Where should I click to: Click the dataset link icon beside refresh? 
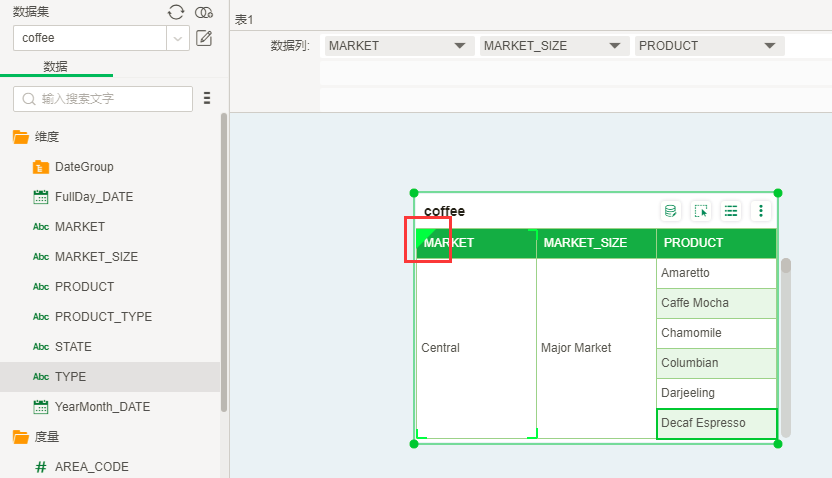point(204,12)
